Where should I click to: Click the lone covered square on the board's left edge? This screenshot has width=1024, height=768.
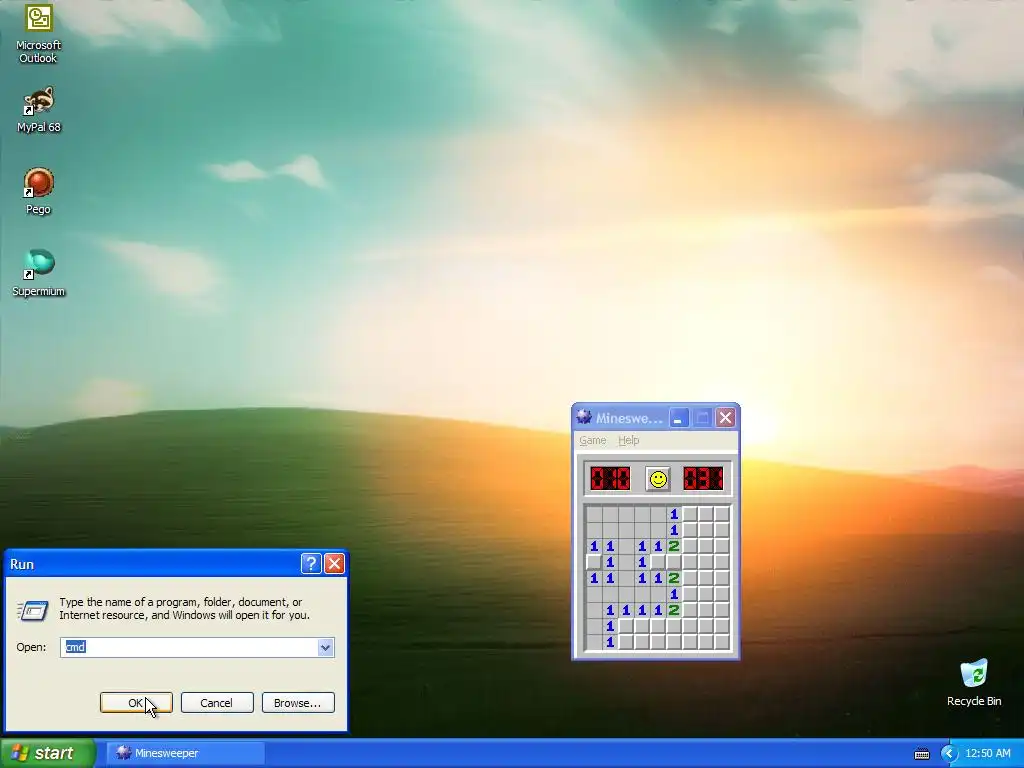tap(594, 562)
